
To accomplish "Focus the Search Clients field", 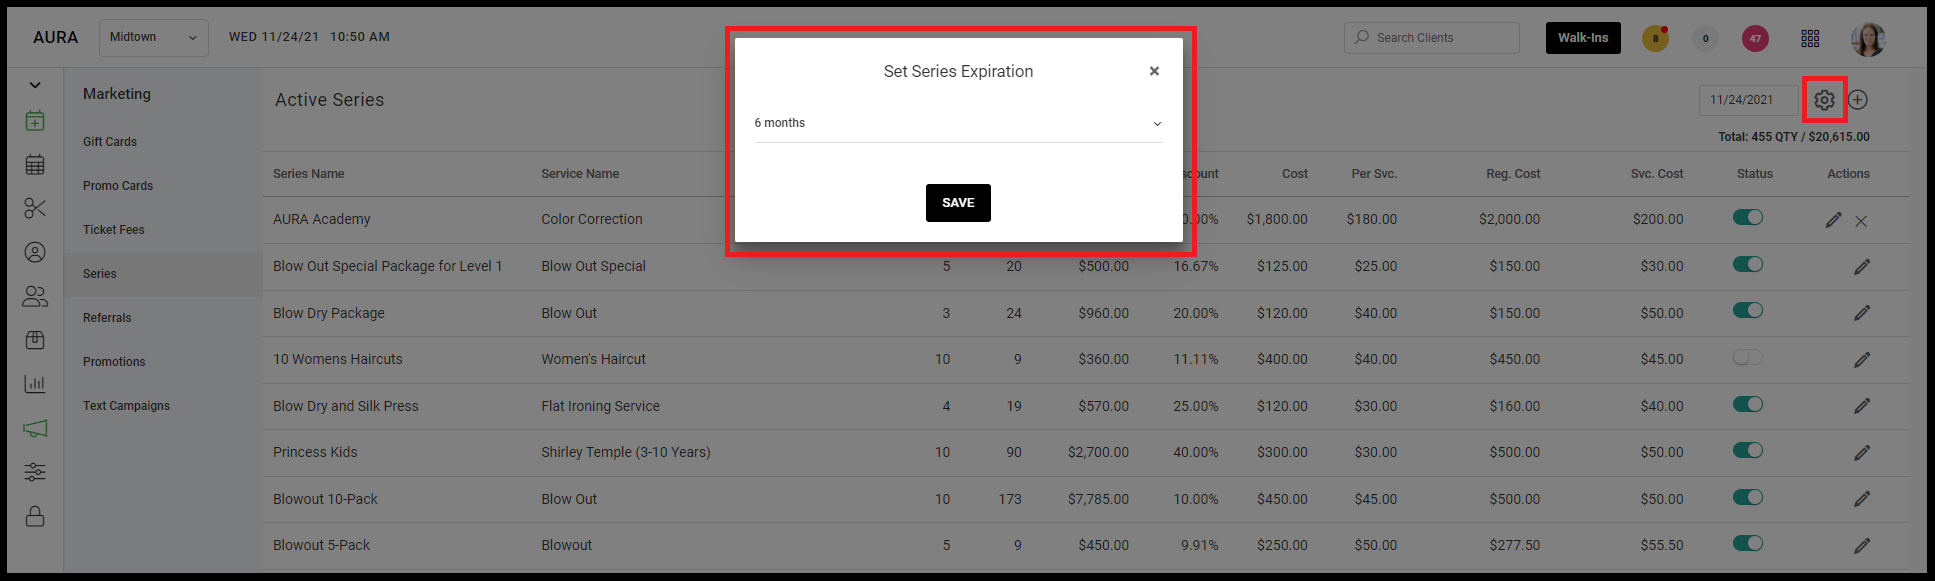I will pos(1432,38).
